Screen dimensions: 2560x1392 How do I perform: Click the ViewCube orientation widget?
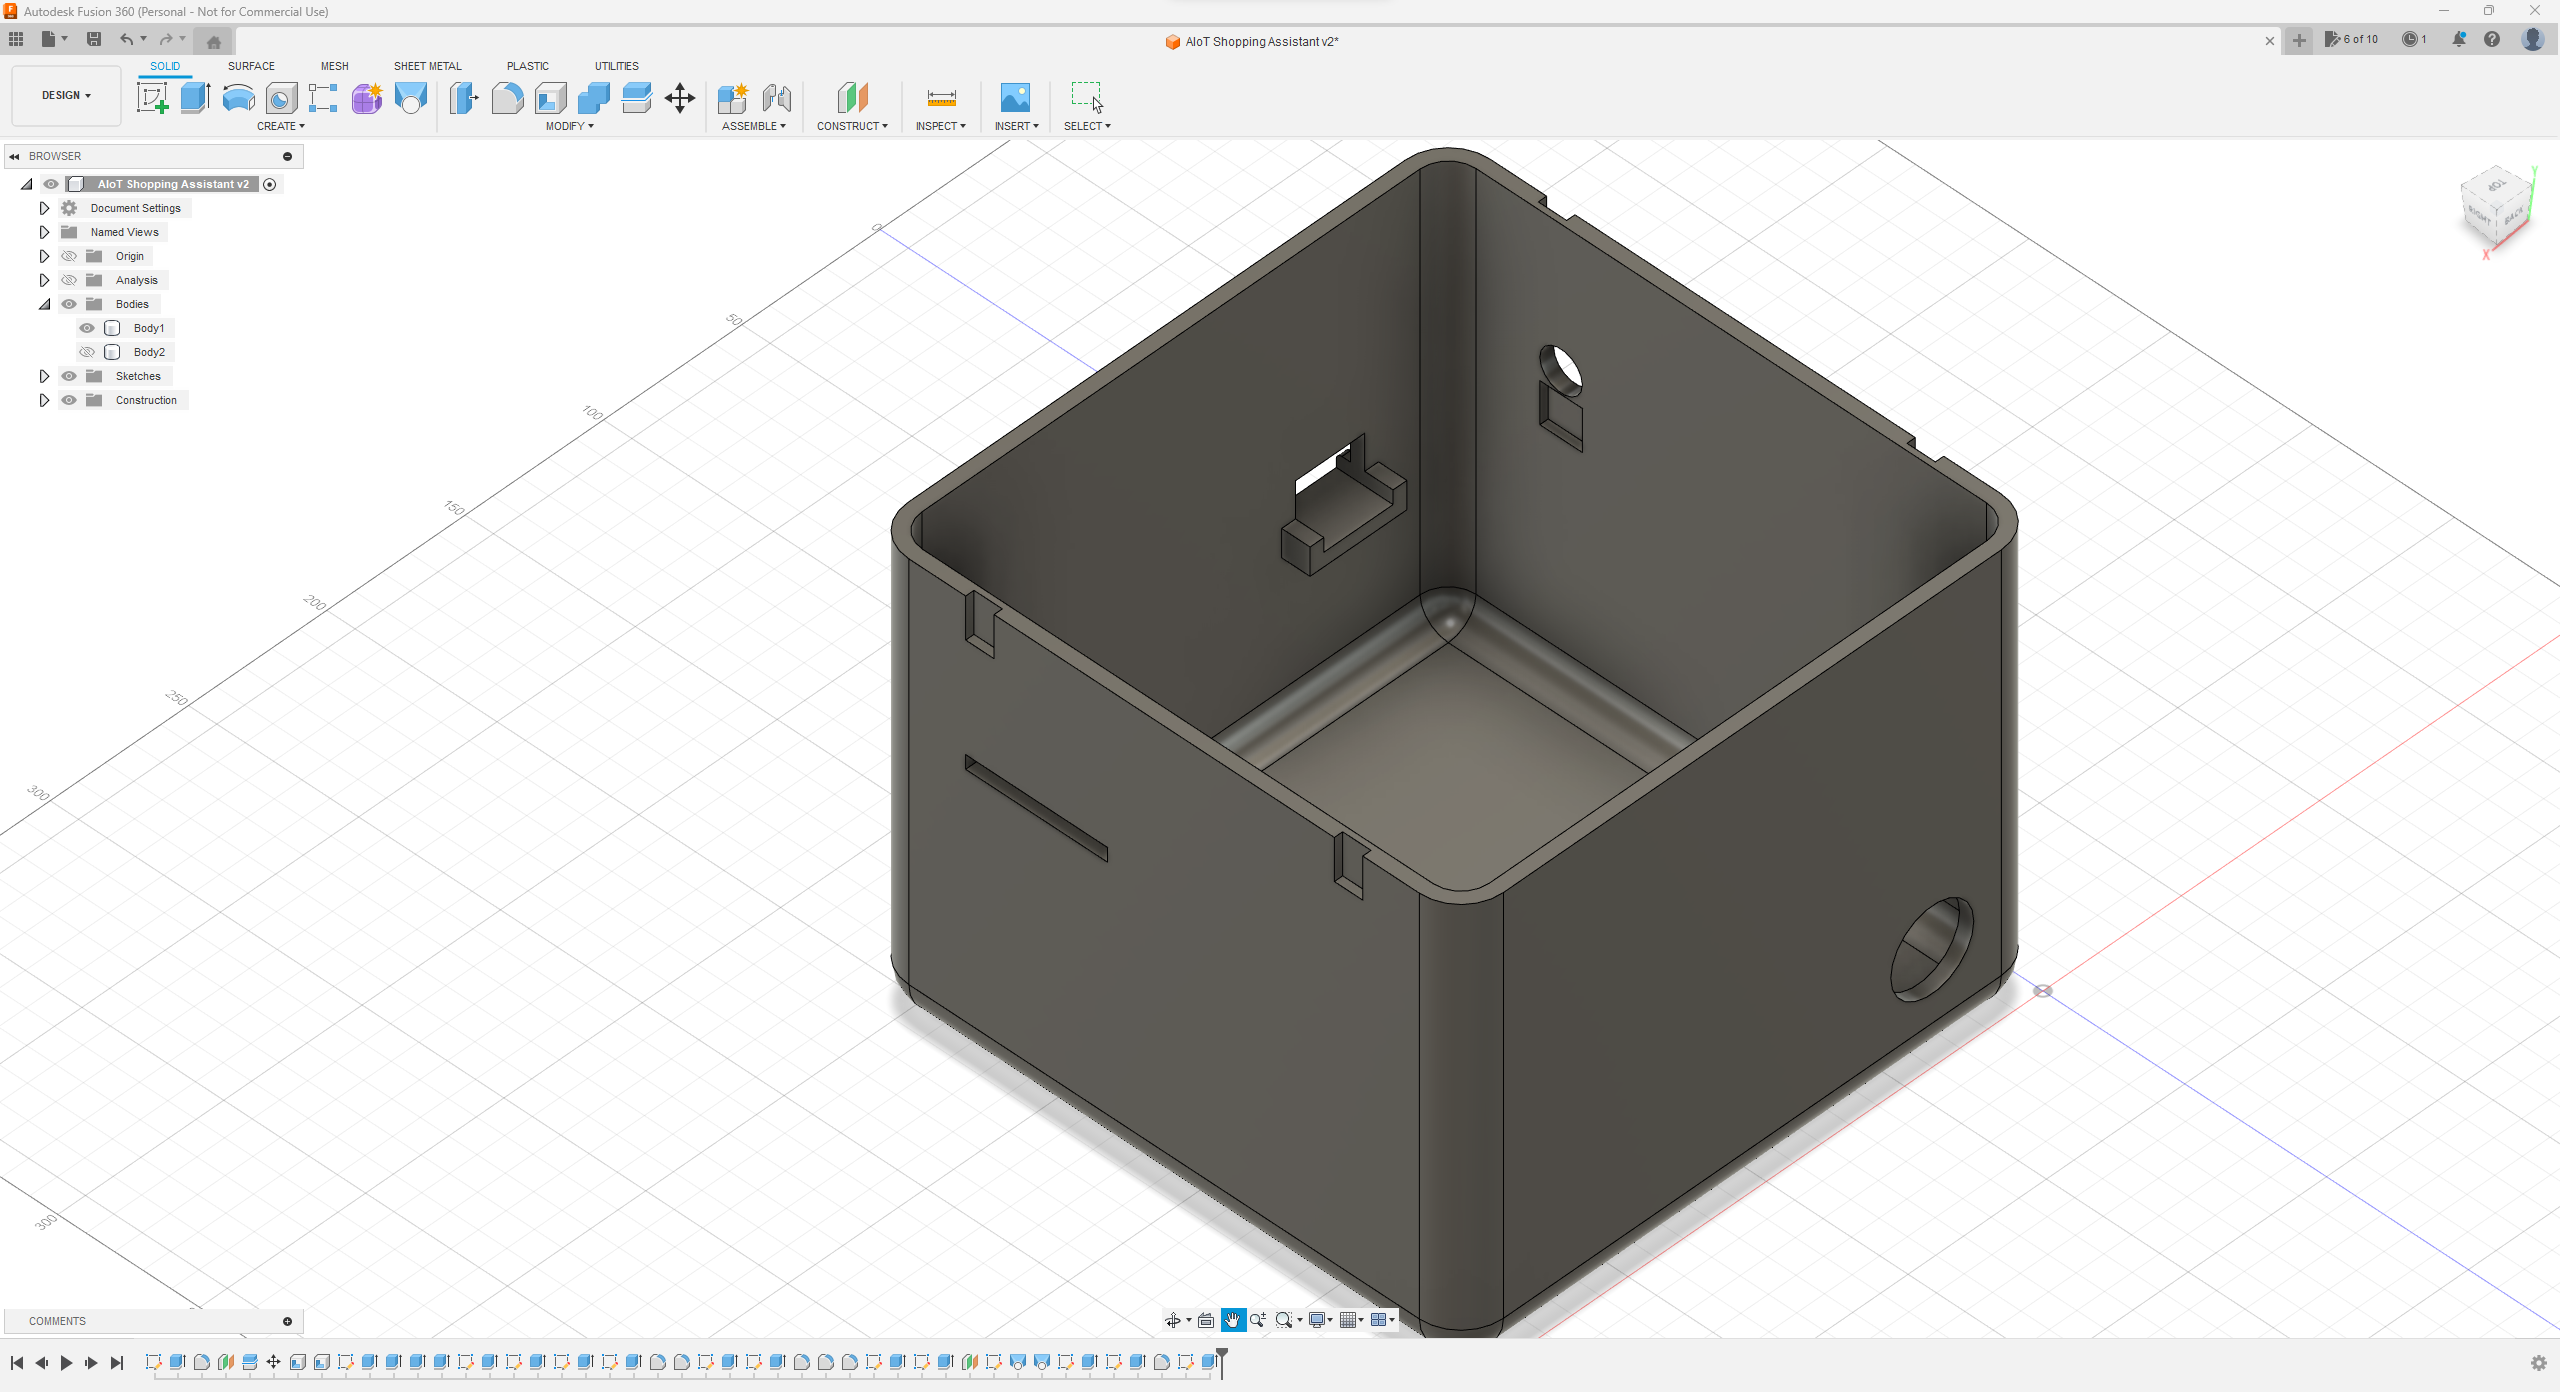tap(2496, 208)
